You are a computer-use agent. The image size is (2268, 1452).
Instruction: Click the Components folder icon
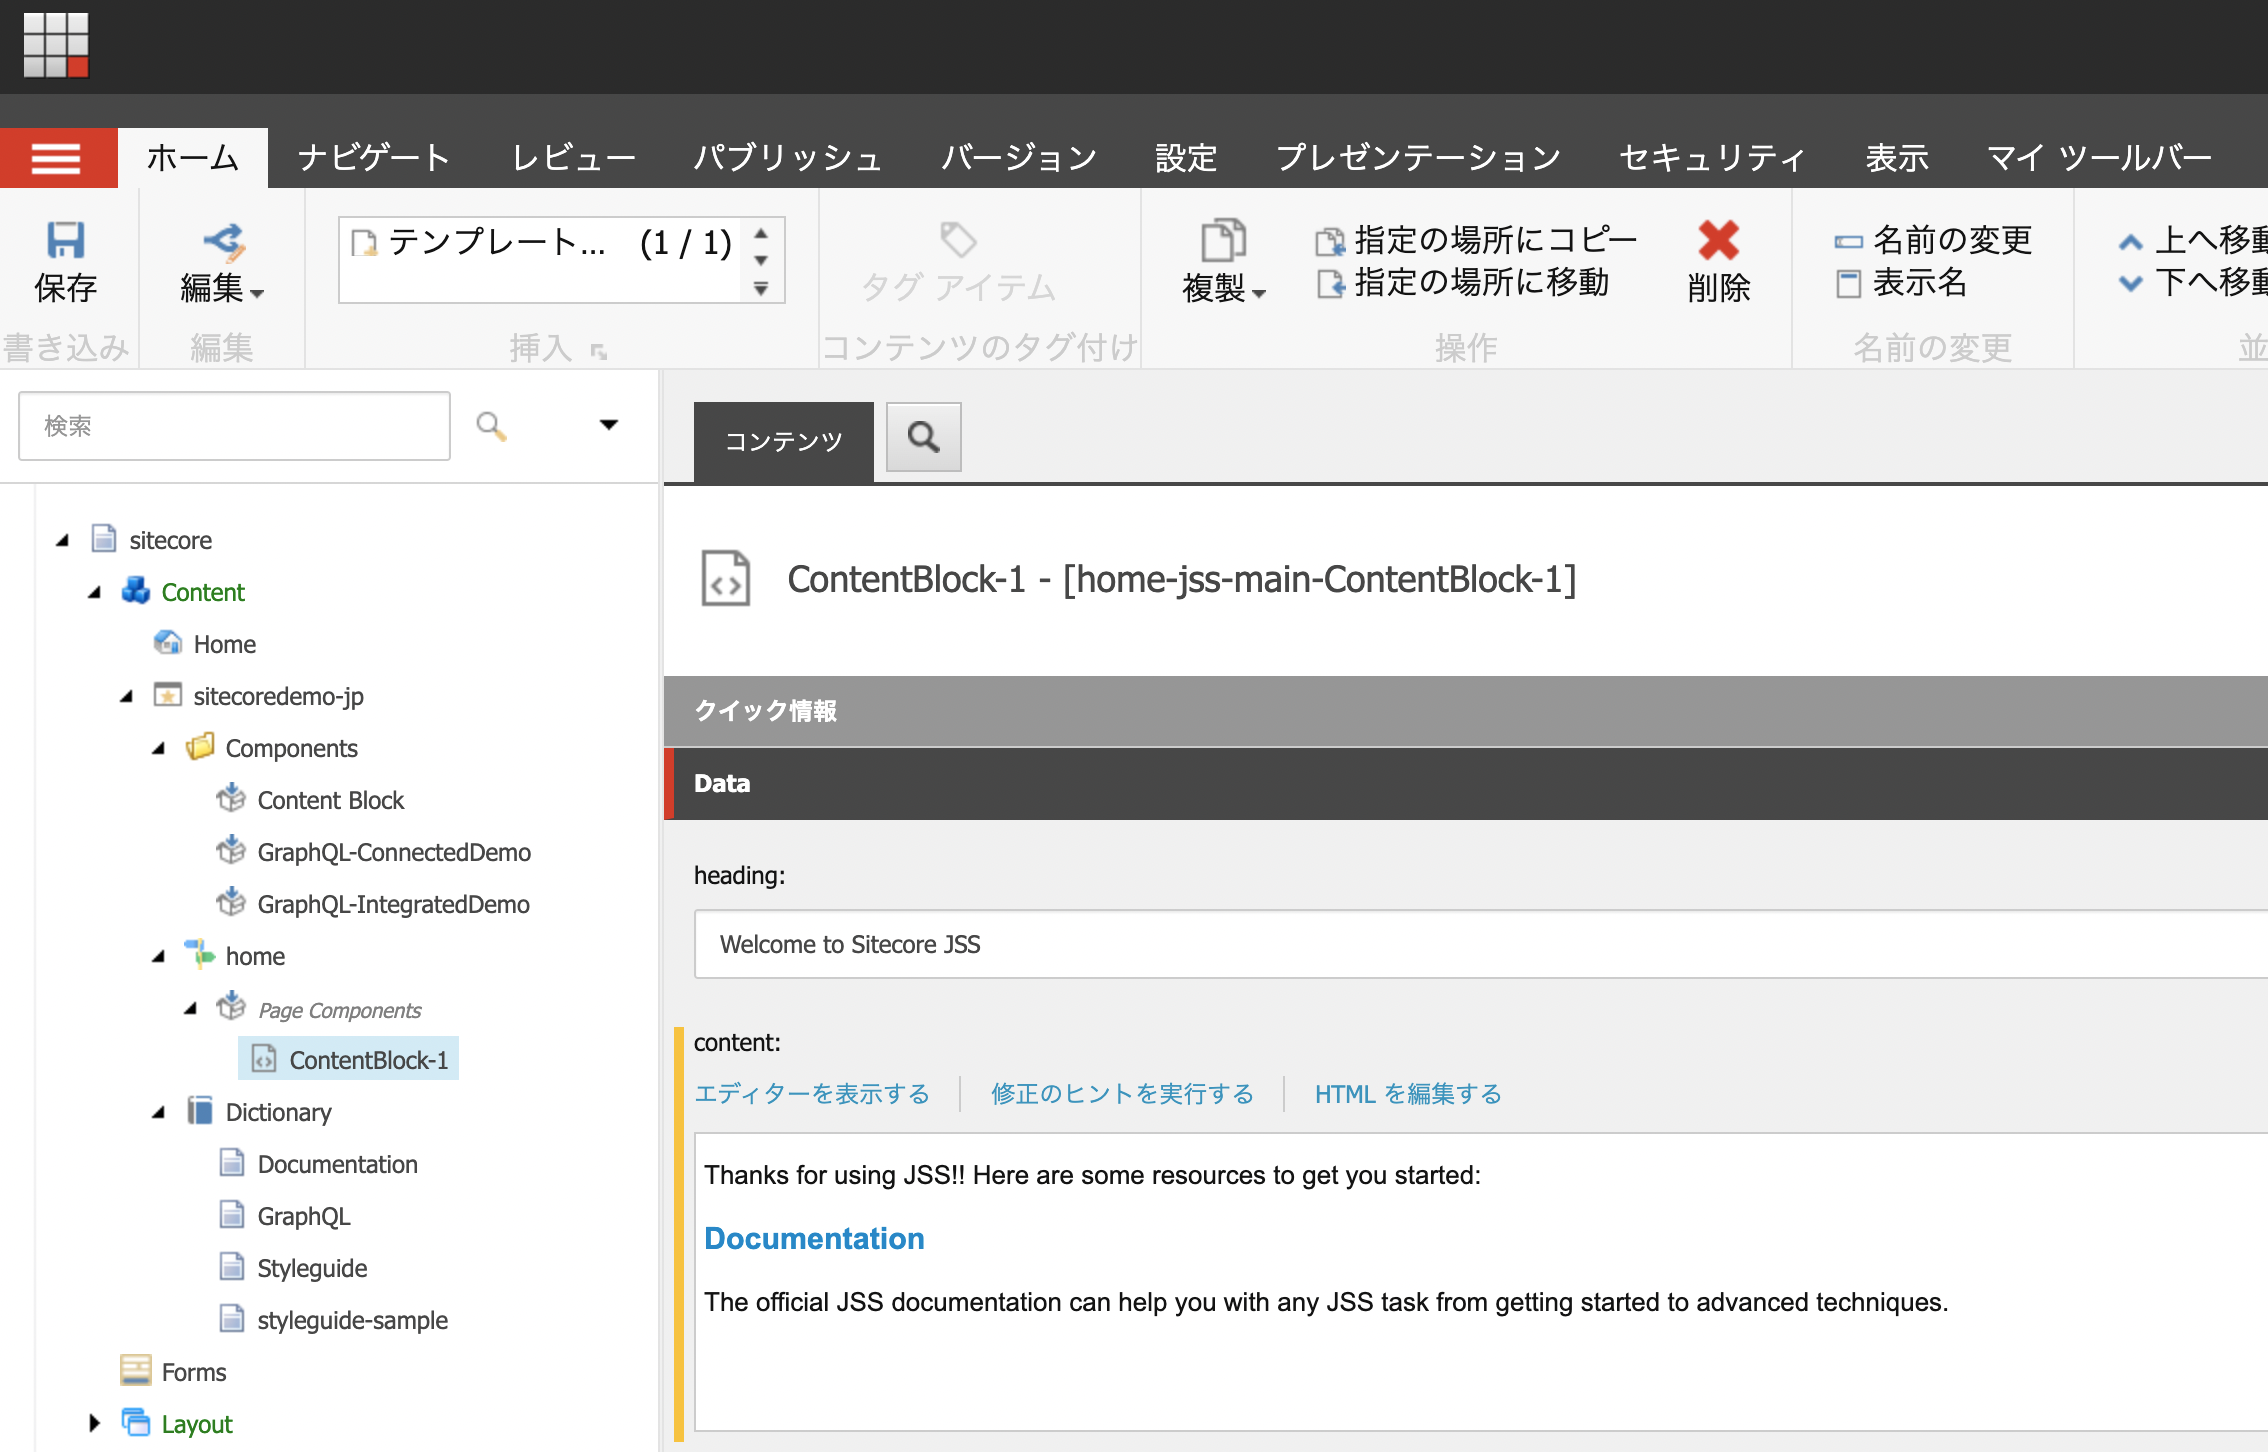tap(200, 747)
